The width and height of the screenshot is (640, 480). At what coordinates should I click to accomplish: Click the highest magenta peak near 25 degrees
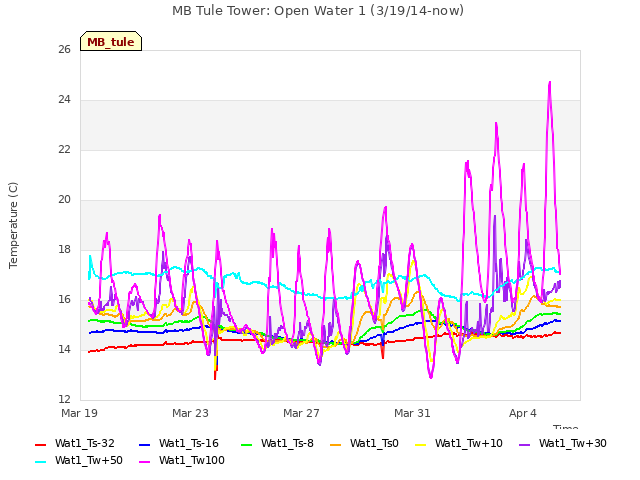(550, 83)
